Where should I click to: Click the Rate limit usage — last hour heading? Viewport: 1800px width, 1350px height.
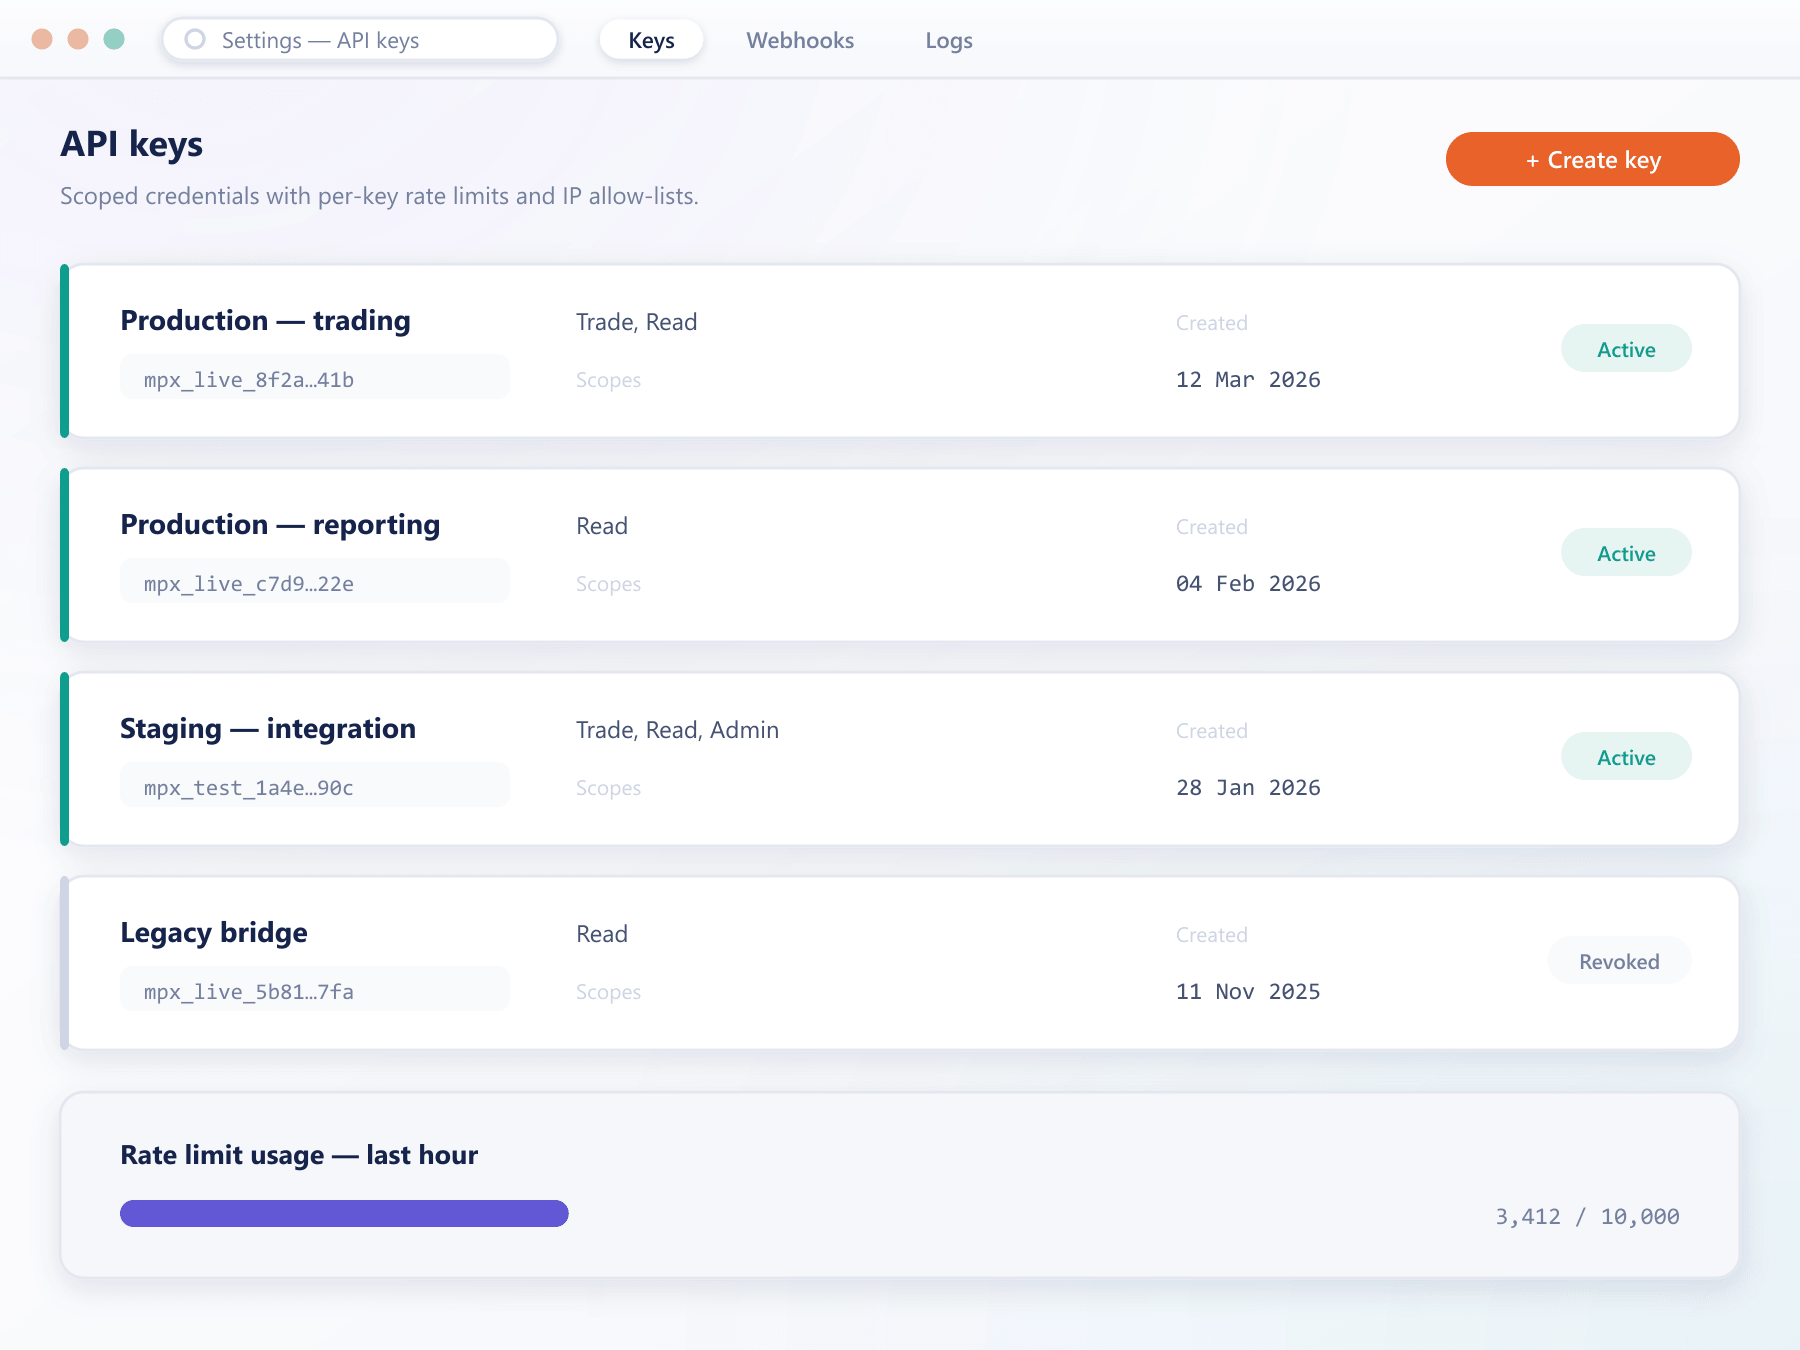click(299, 1155)
